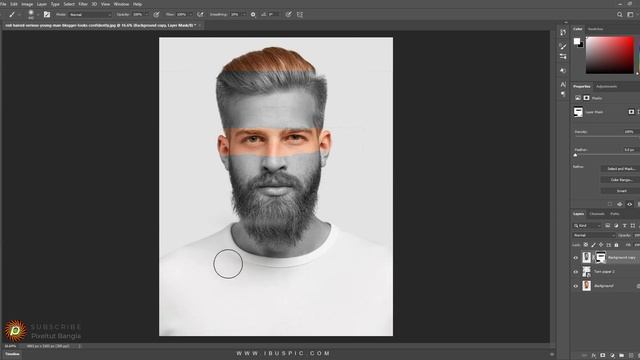
Task: Open the Window menu
Action: tap(121, 4)
